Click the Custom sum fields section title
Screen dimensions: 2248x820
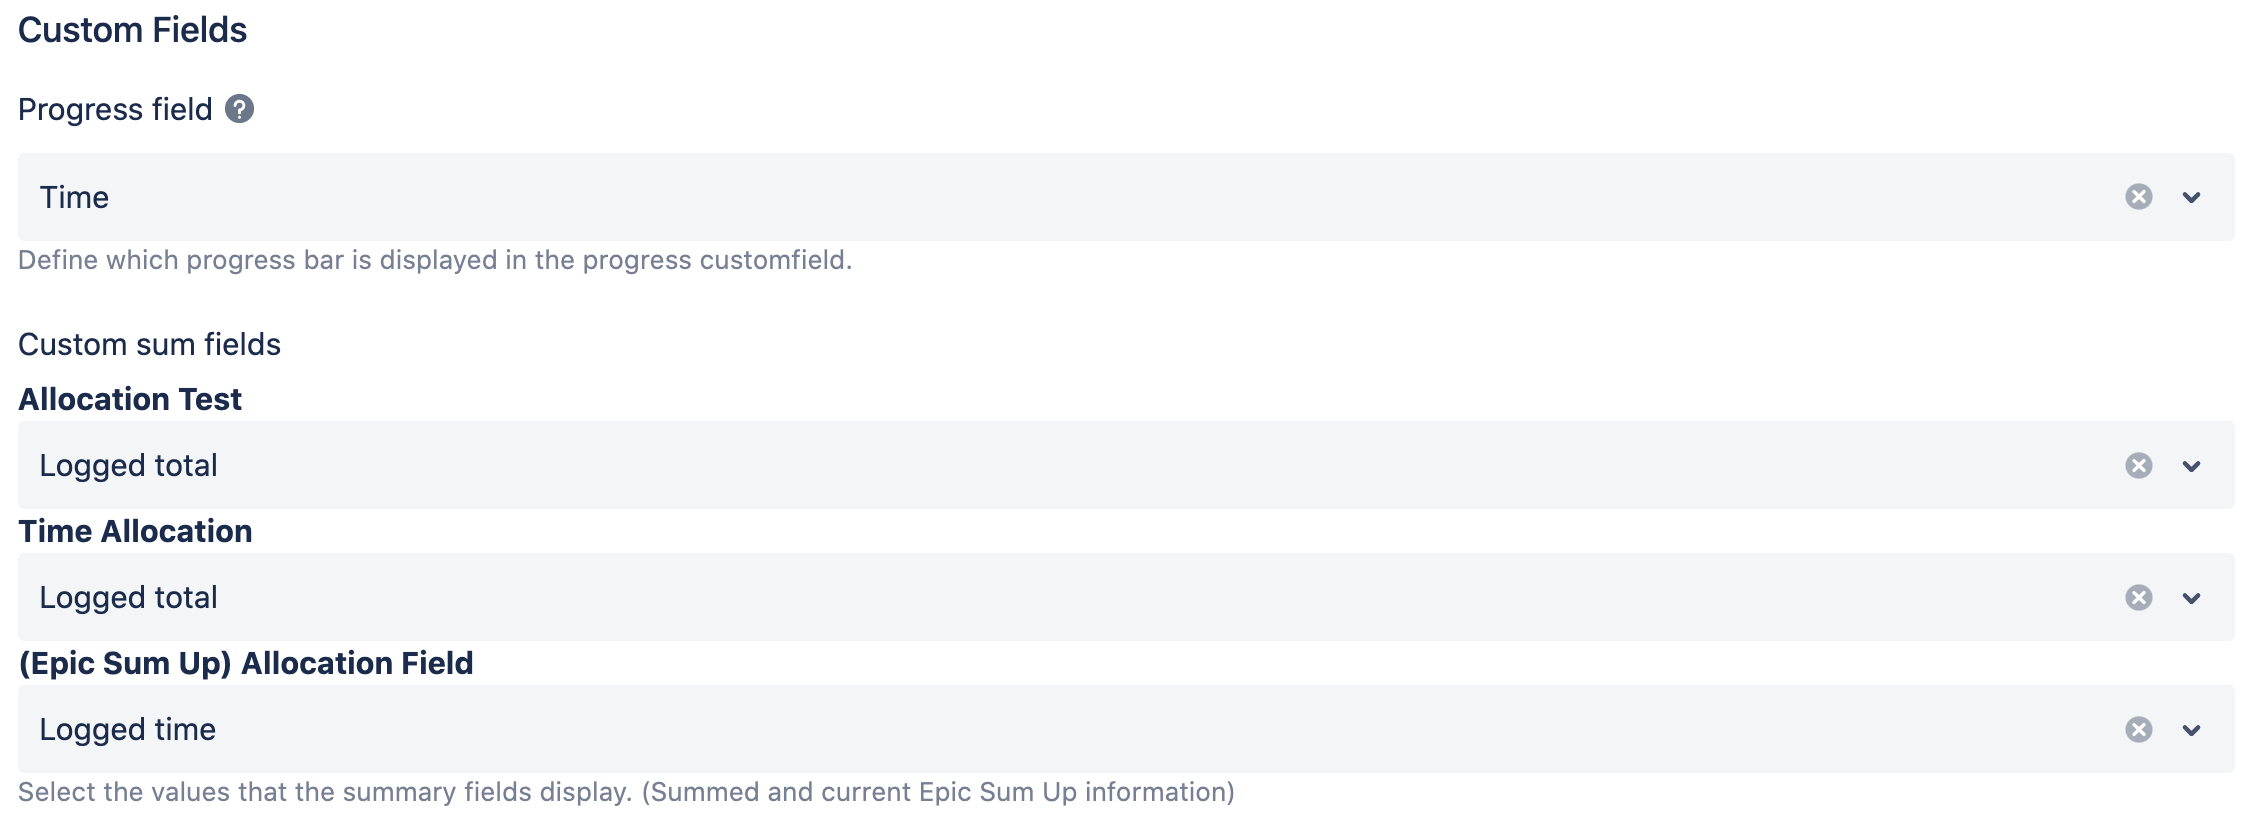click(150, 343)
